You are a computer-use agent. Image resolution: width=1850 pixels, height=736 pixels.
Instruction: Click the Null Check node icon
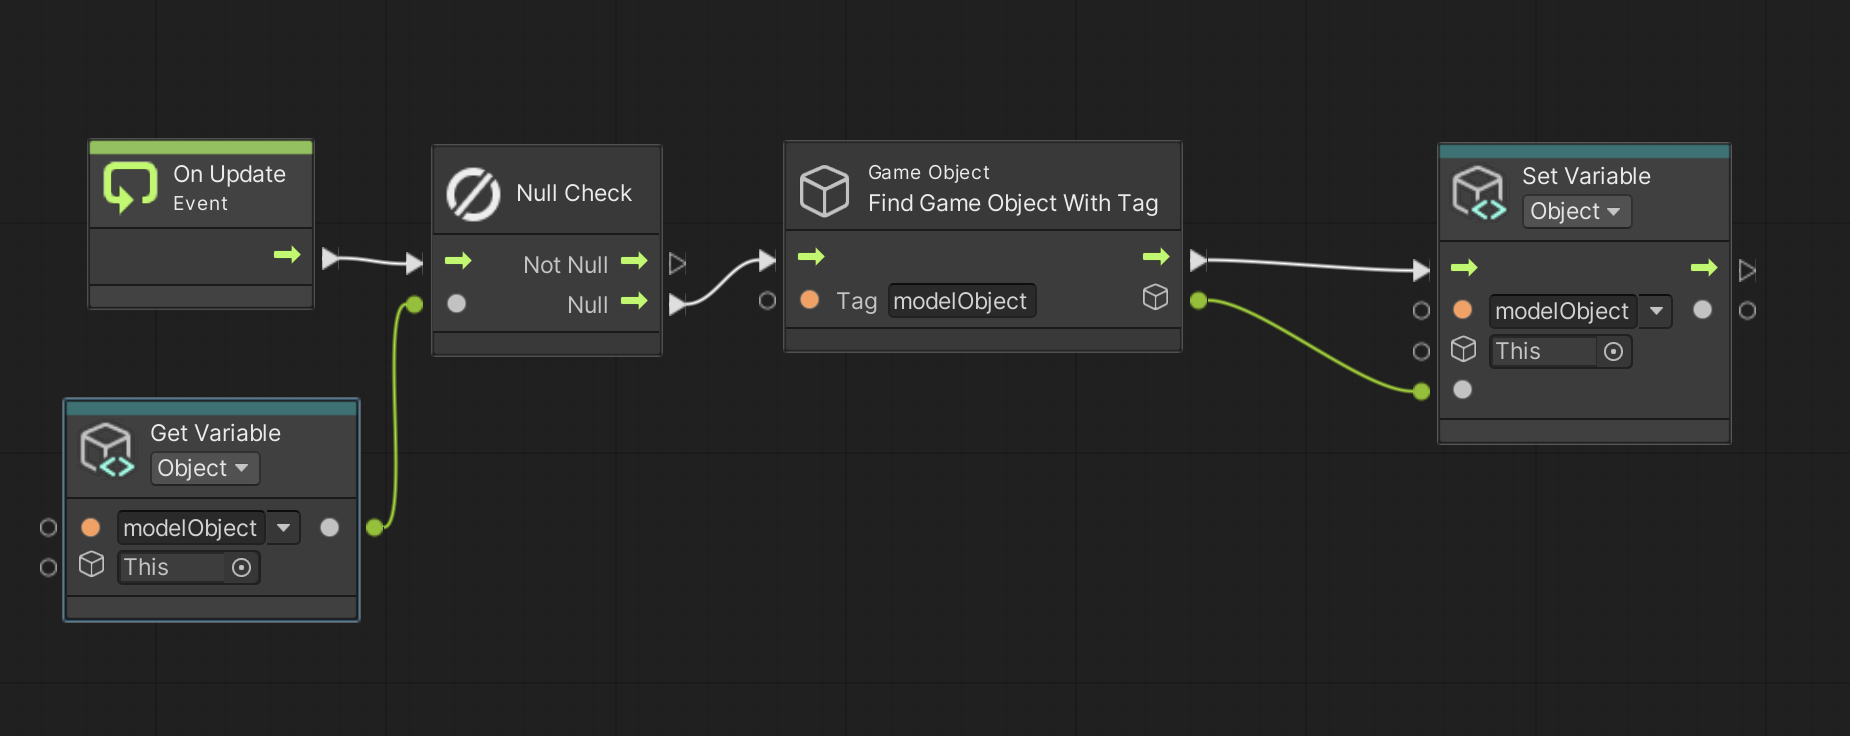click(x=473, y=193)
